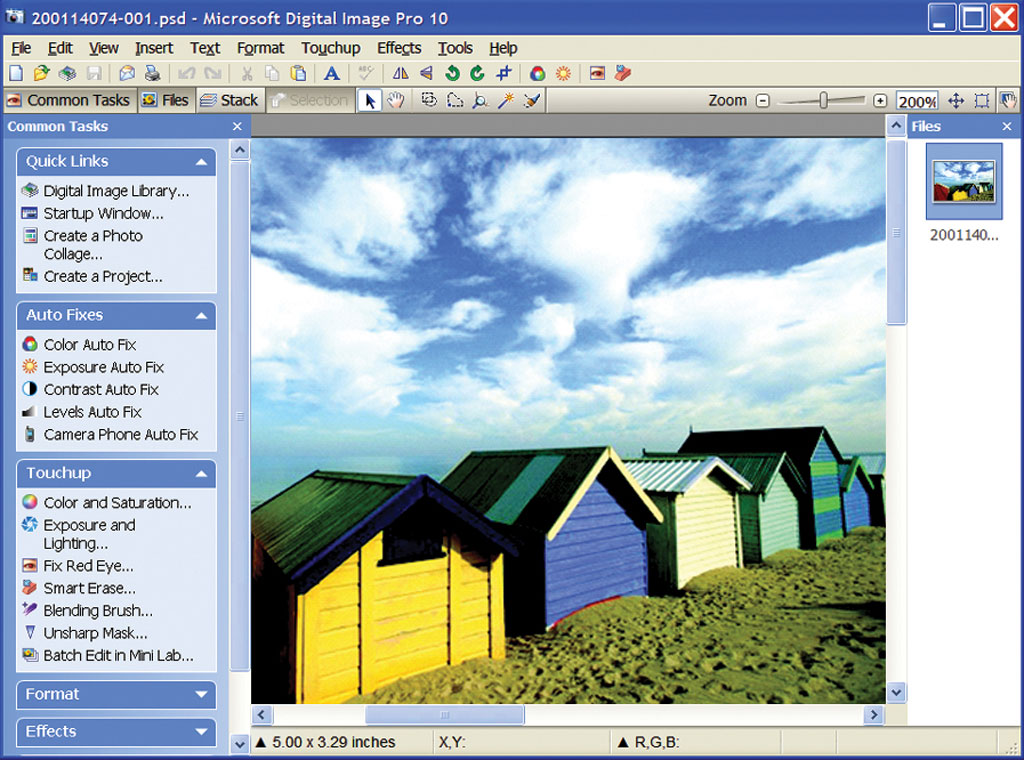Open Fix Red Eye task
Image resolution: width=1024 pixels, height=760 pixels.
click(x=88, y=566)
